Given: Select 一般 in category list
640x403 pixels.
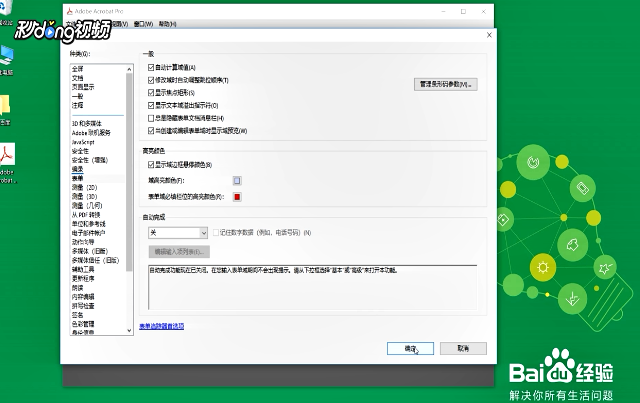Looking at the screenshot, I should pyautogui.click(x=78, y=96).
